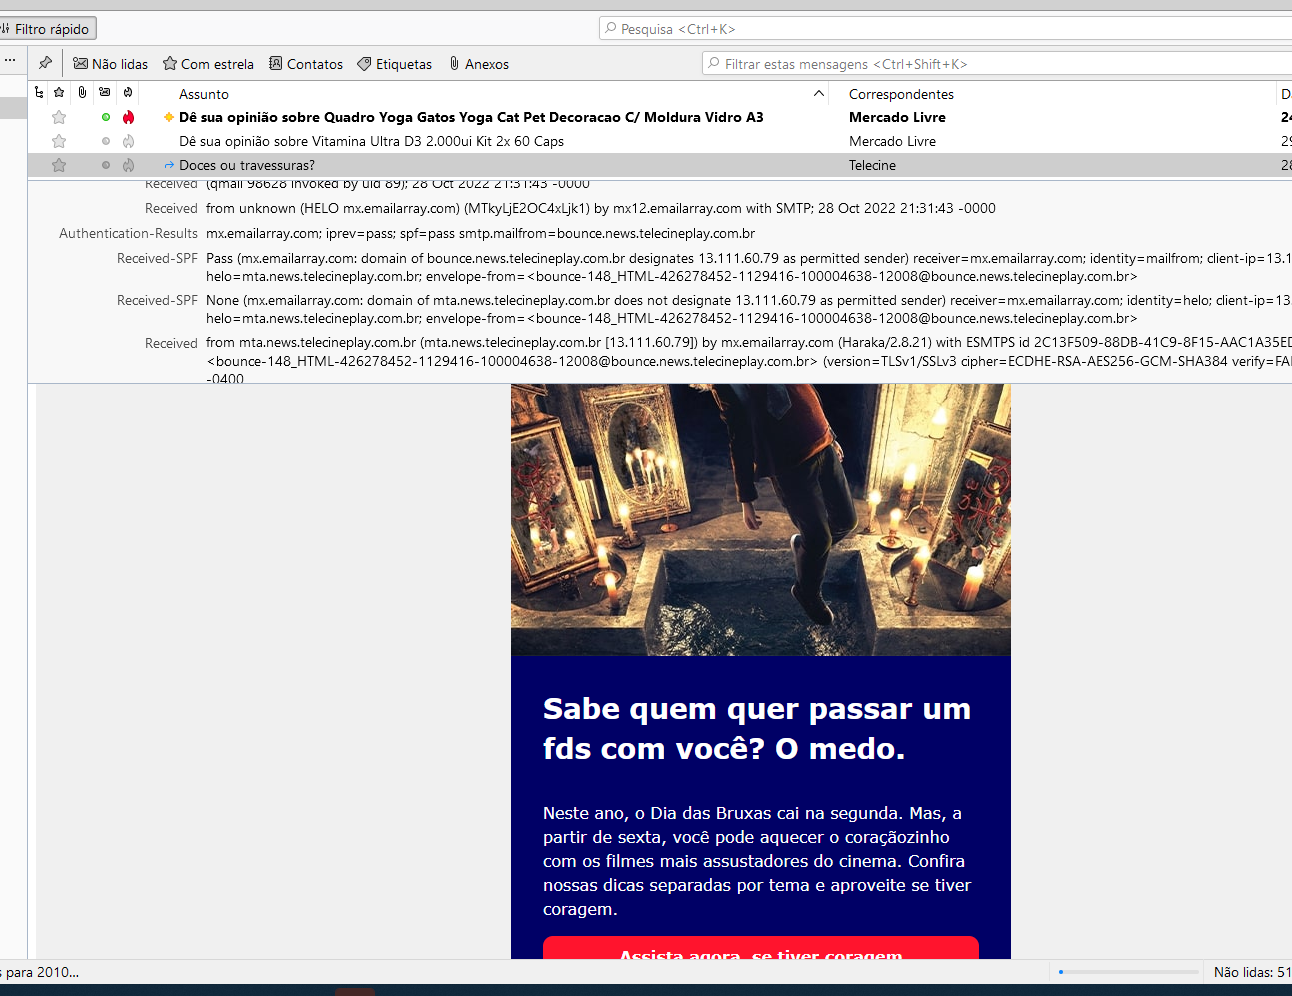Click the Assunto column sort arrow
The image size is (1292, 996).
[819, 93]
